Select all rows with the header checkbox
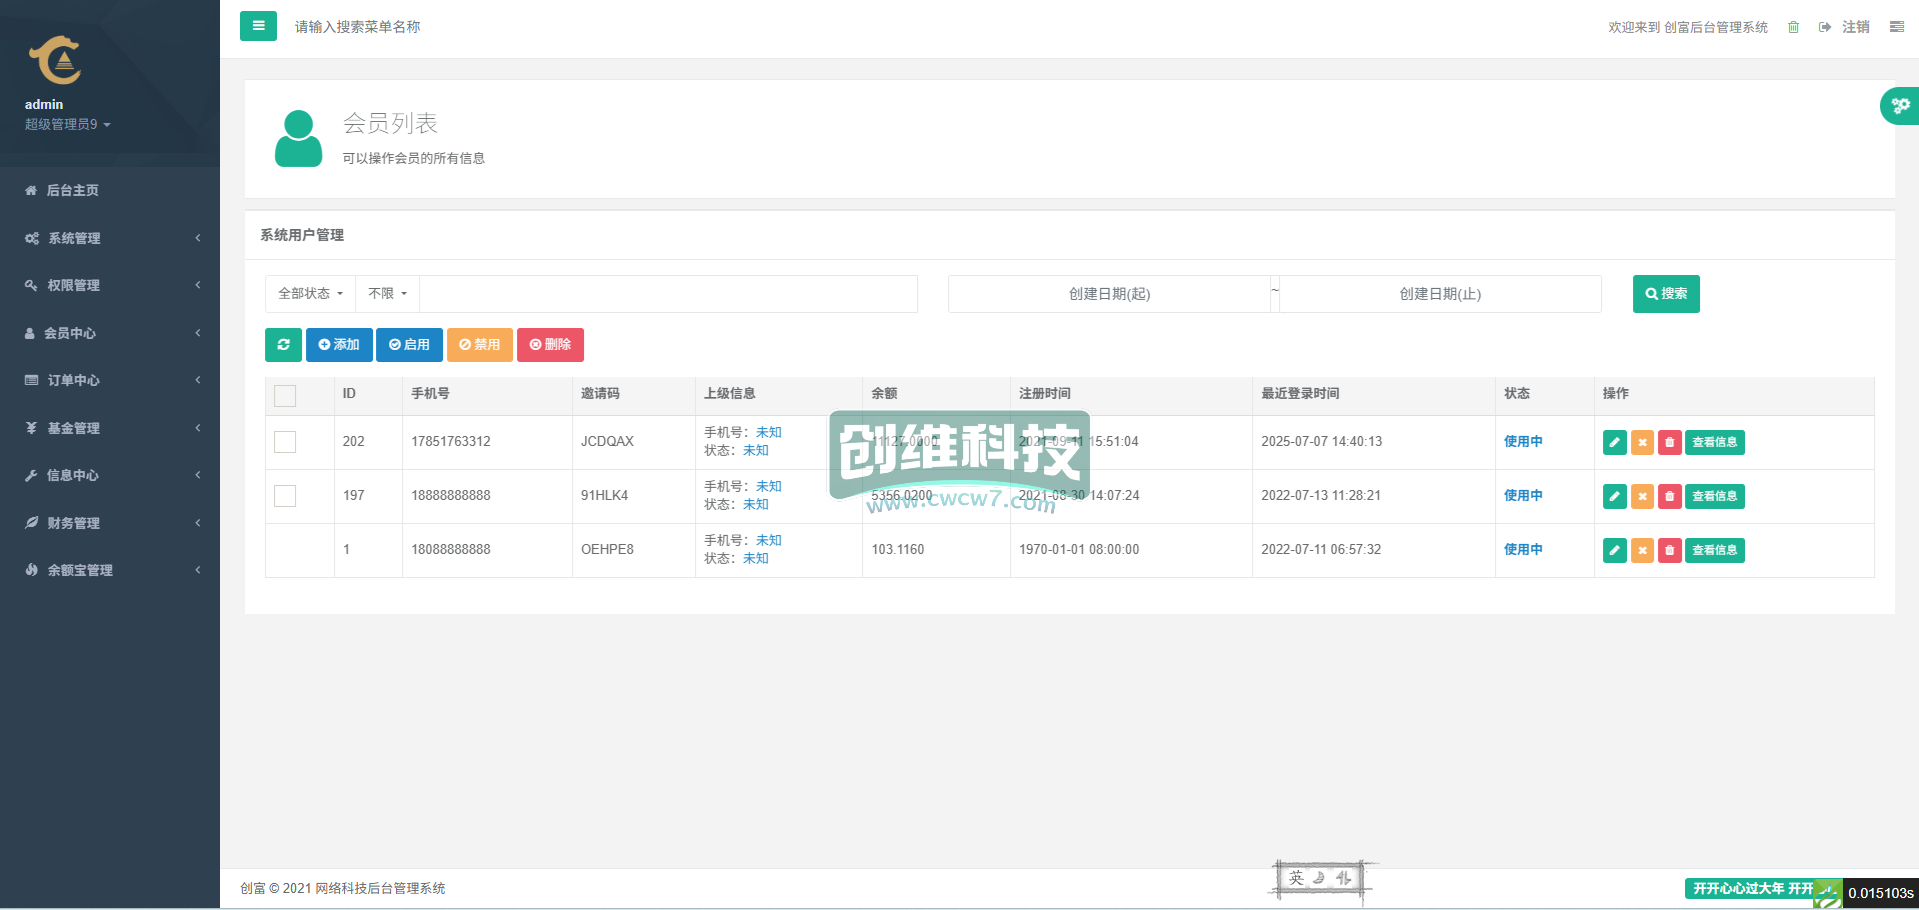1919x910 pixels. (x=285, y=396)
